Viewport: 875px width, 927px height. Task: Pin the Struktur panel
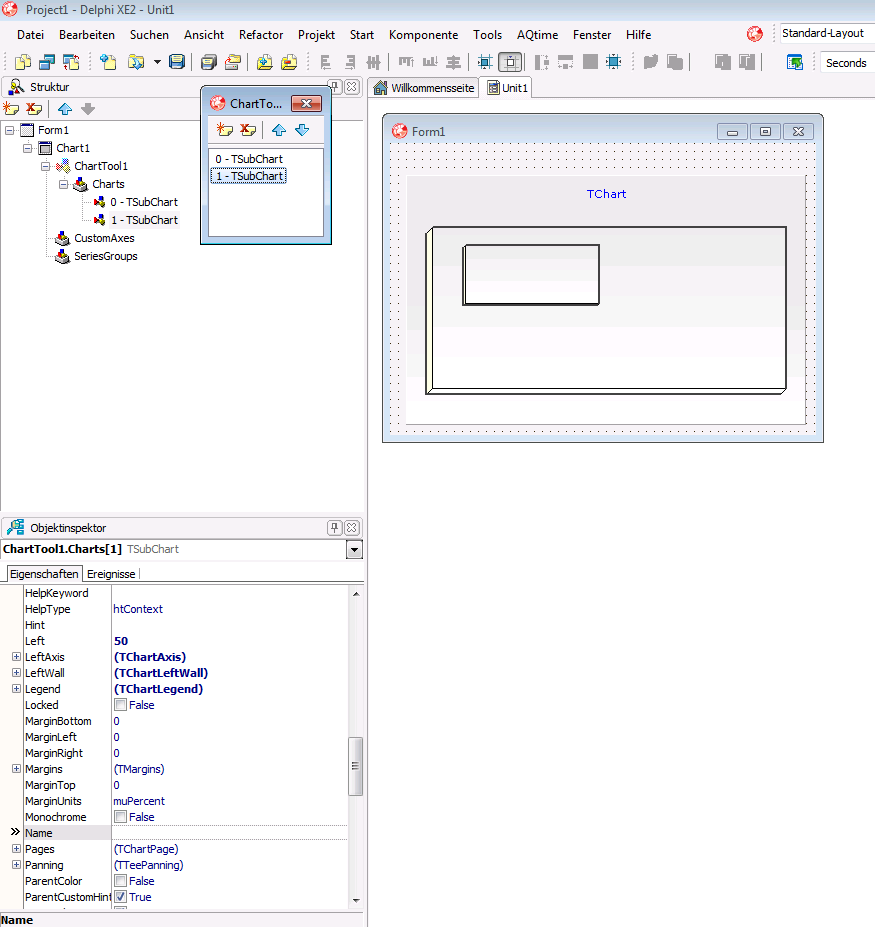(335, 87)
